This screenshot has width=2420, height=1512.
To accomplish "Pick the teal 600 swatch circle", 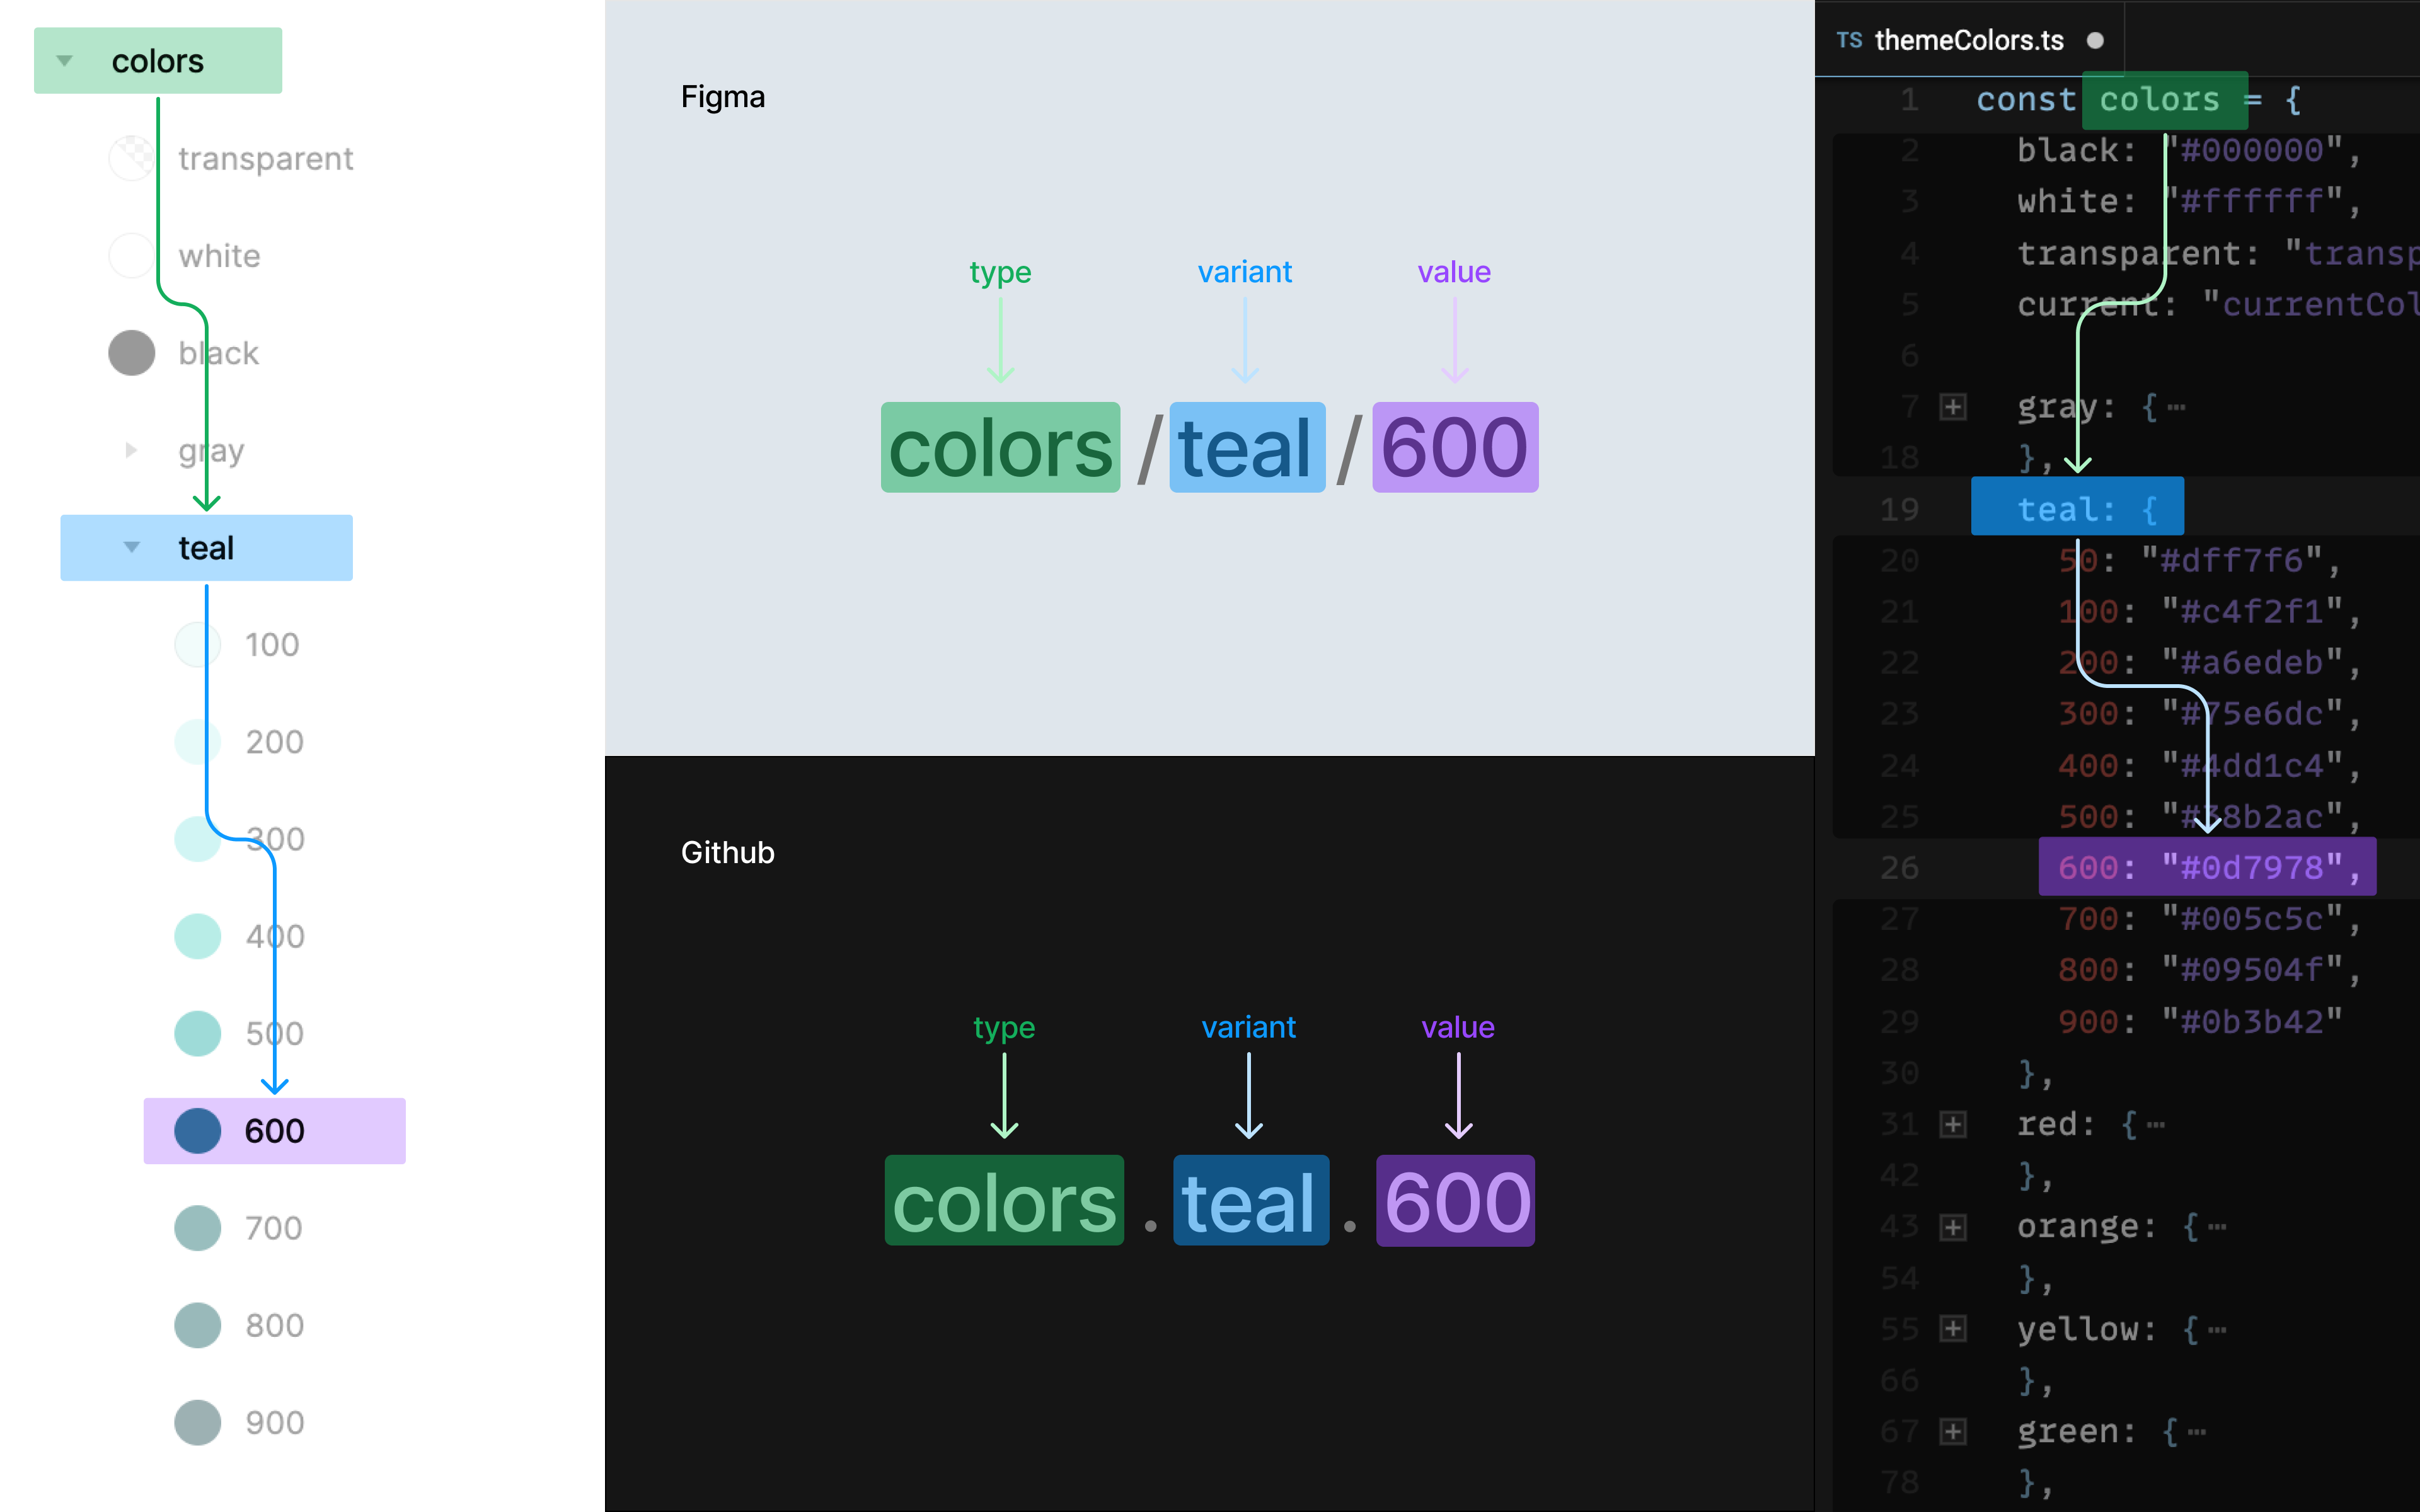I will point(198,1131).
